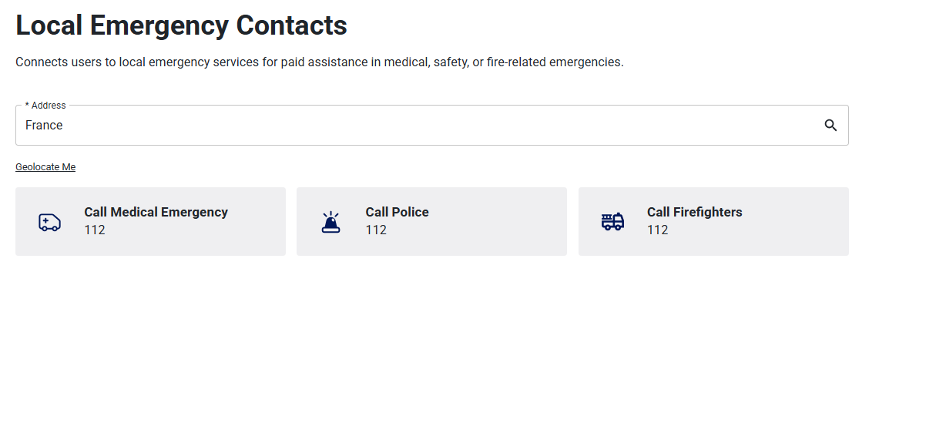Click the ambulance icon
Viewport: 936px width, 424px height.
[x=49, y=222]
